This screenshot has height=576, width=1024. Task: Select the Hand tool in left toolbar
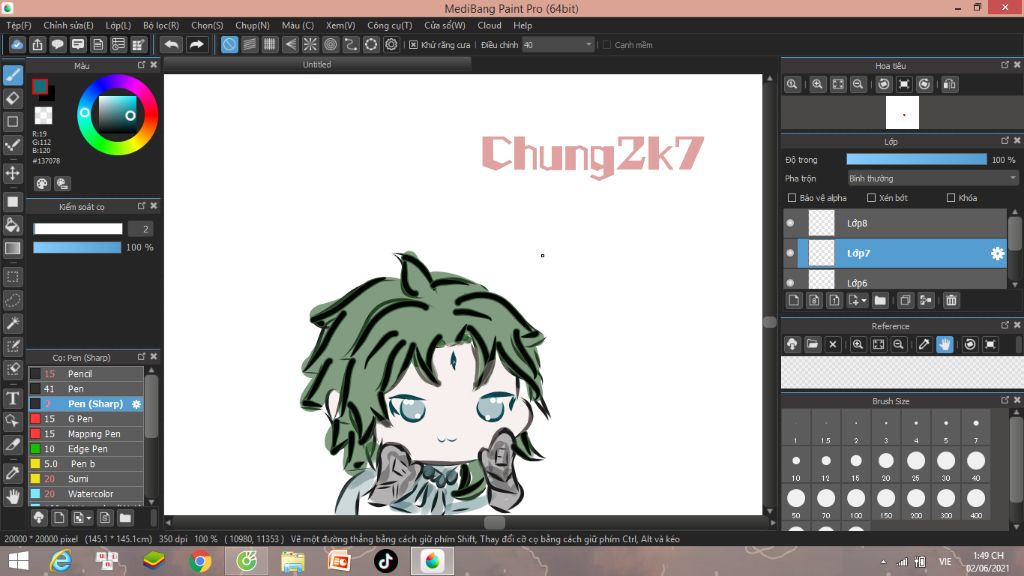(12, 497)
